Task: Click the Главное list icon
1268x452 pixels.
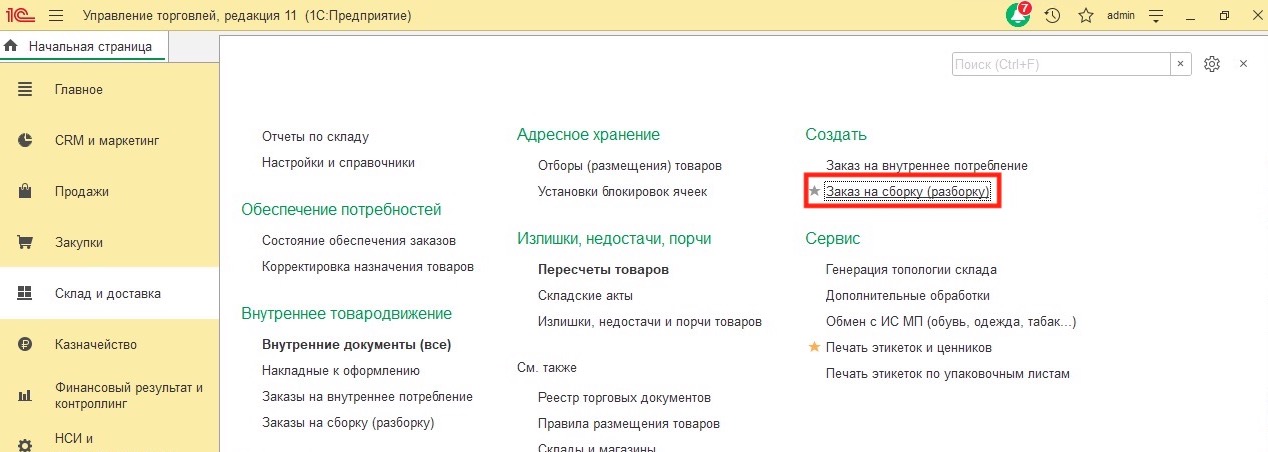Action: coord(26,90)
